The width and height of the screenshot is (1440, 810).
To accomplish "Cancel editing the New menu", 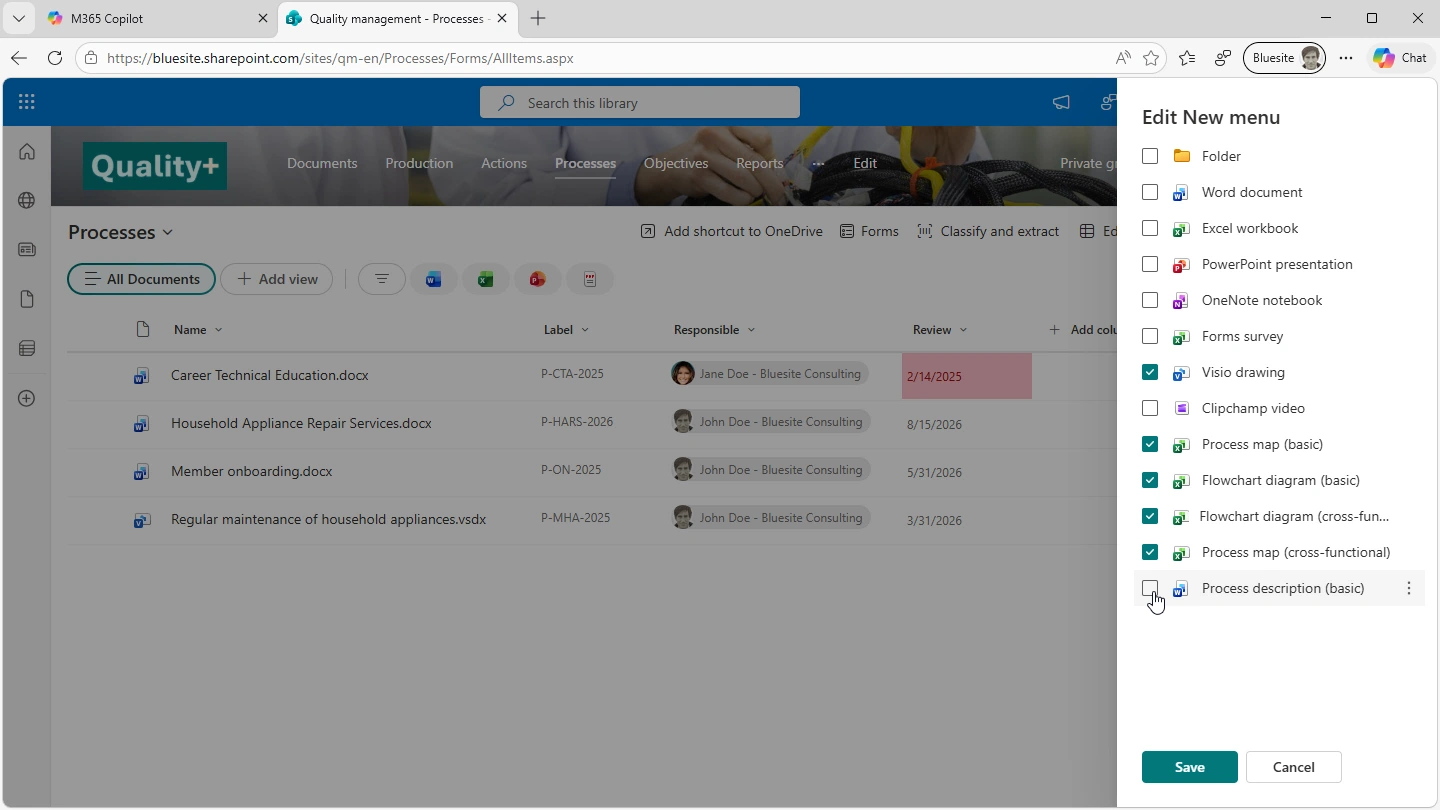I will (x=1293, y=767).
